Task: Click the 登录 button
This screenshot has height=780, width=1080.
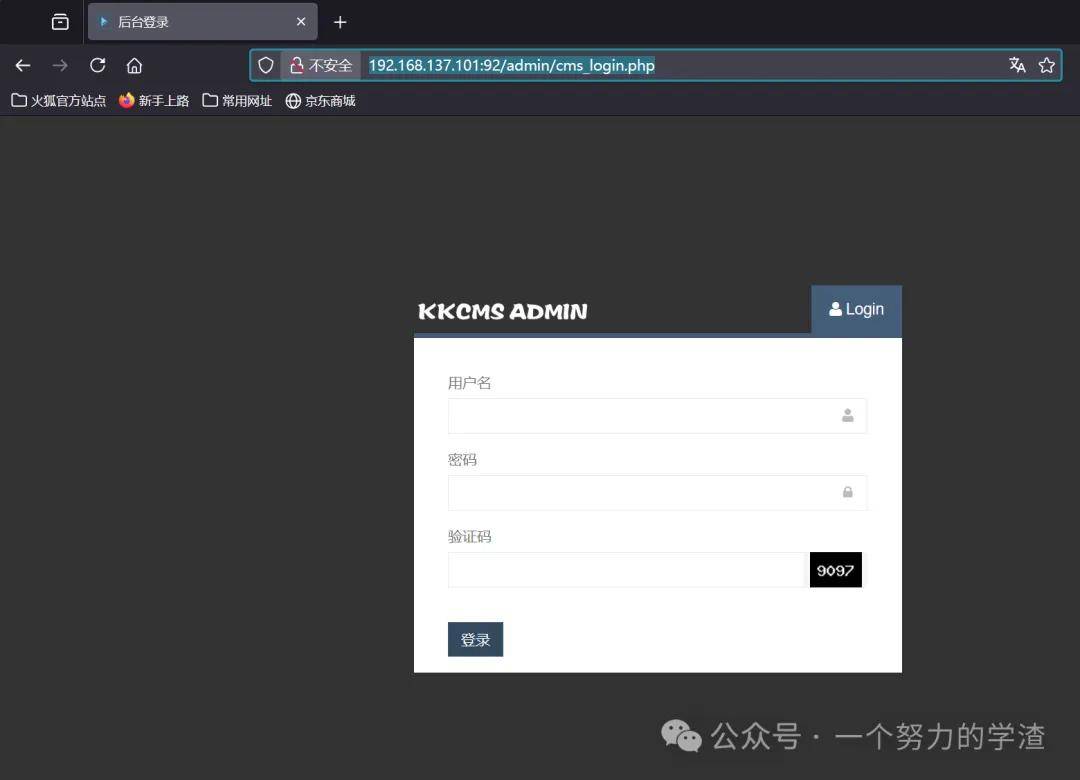Action: [475, 639]
